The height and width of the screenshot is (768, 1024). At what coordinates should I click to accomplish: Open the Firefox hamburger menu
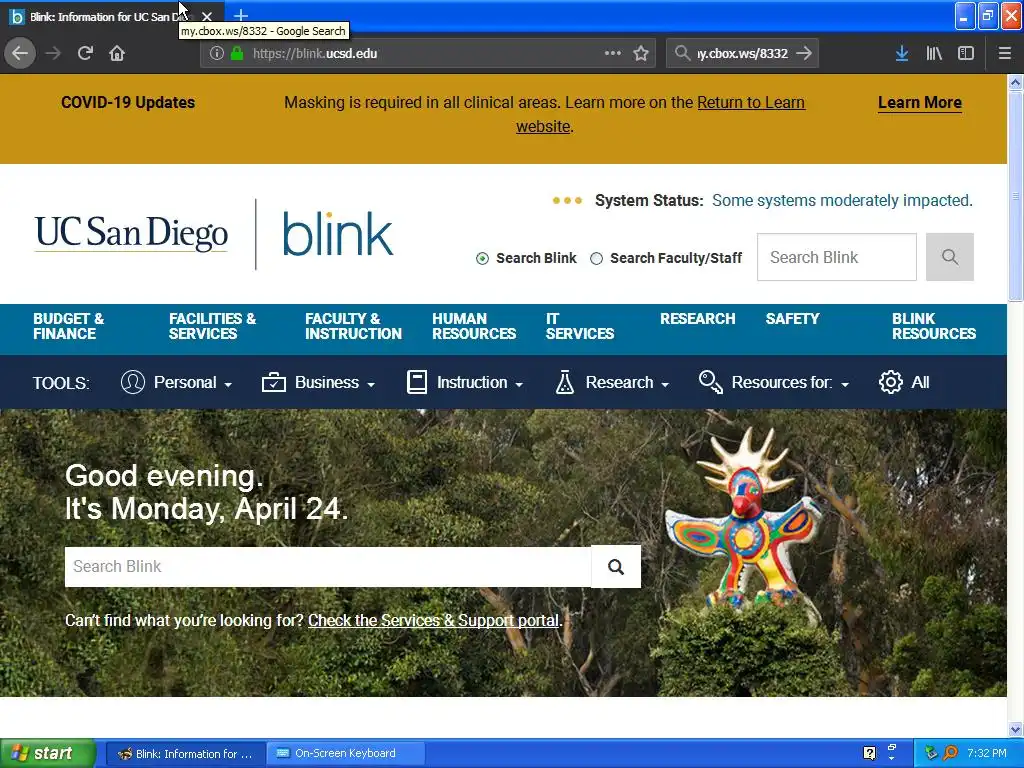tap(1005, 54)
